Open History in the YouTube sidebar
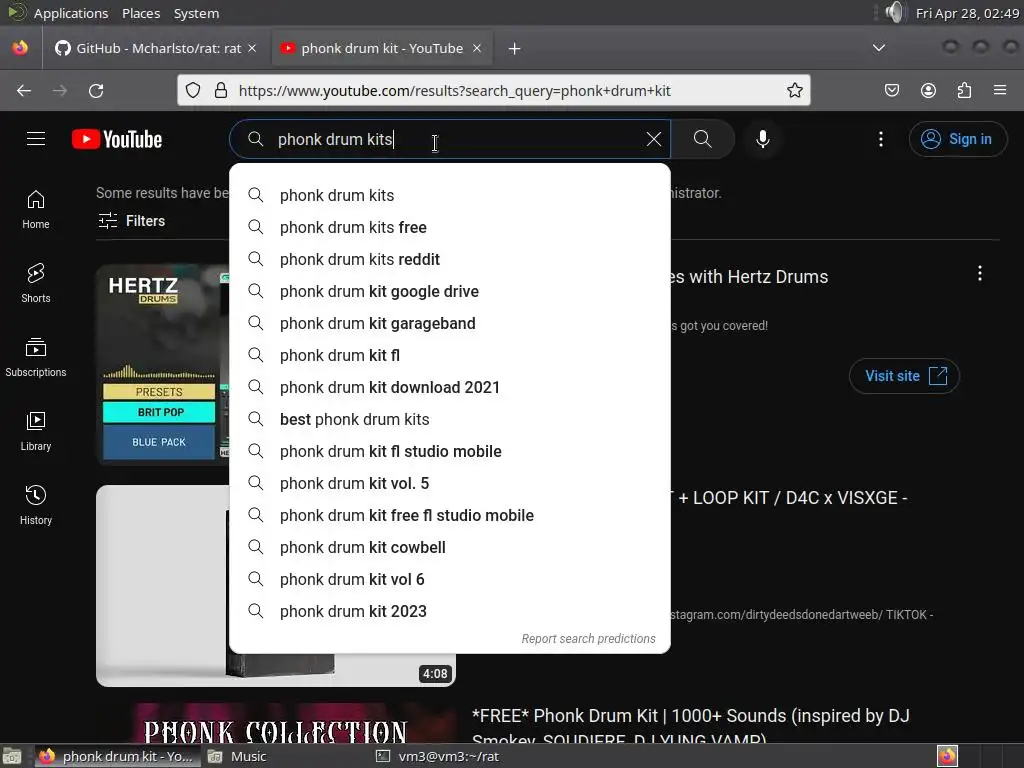Viewport: 1024px width, 768px height. click(x=36, y=505)
